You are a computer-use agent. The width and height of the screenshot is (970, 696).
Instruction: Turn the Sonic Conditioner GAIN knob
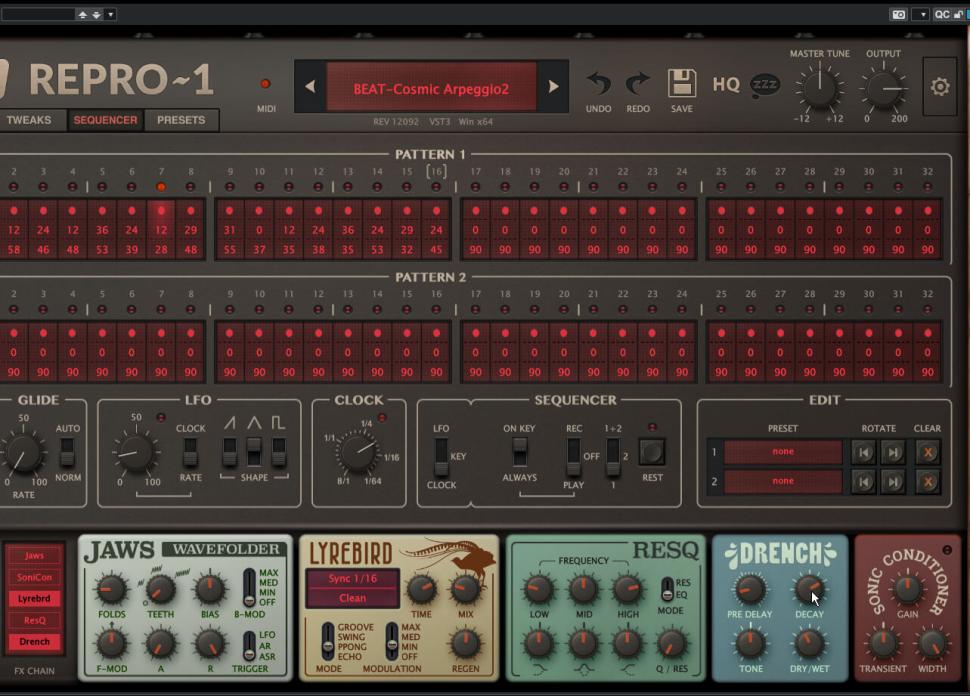coord(908,590)
